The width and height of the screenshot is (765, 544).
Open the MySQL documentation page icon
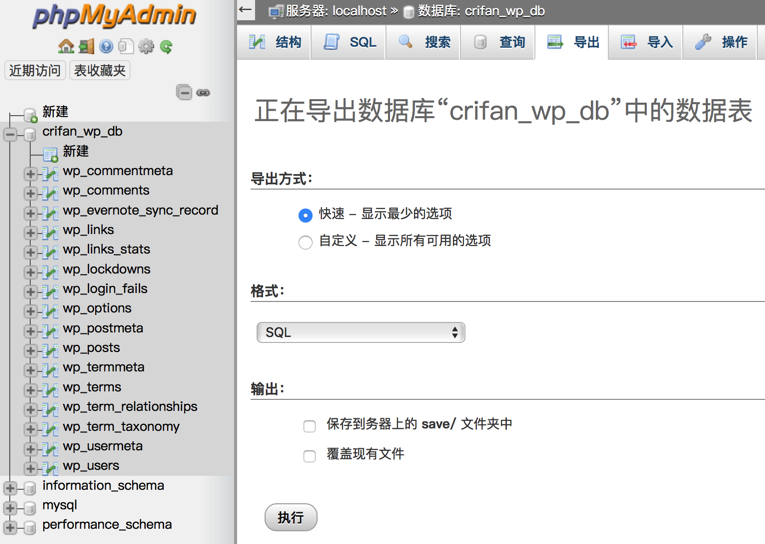click(x=126, y=46)
